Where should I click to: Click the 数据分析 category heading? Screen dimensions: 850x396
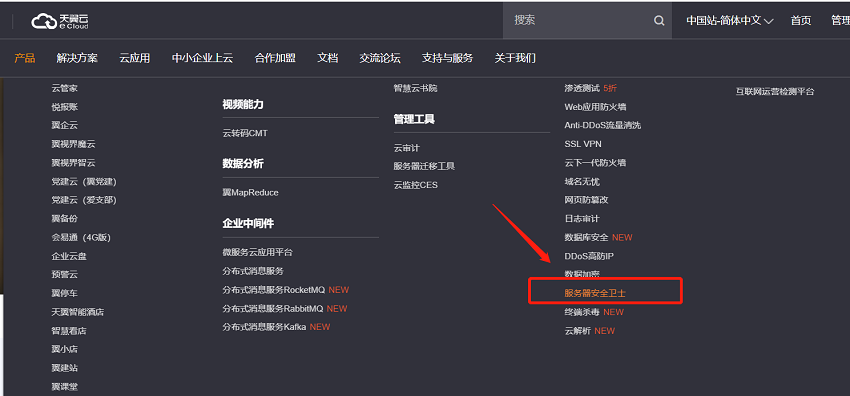[243, 164]
